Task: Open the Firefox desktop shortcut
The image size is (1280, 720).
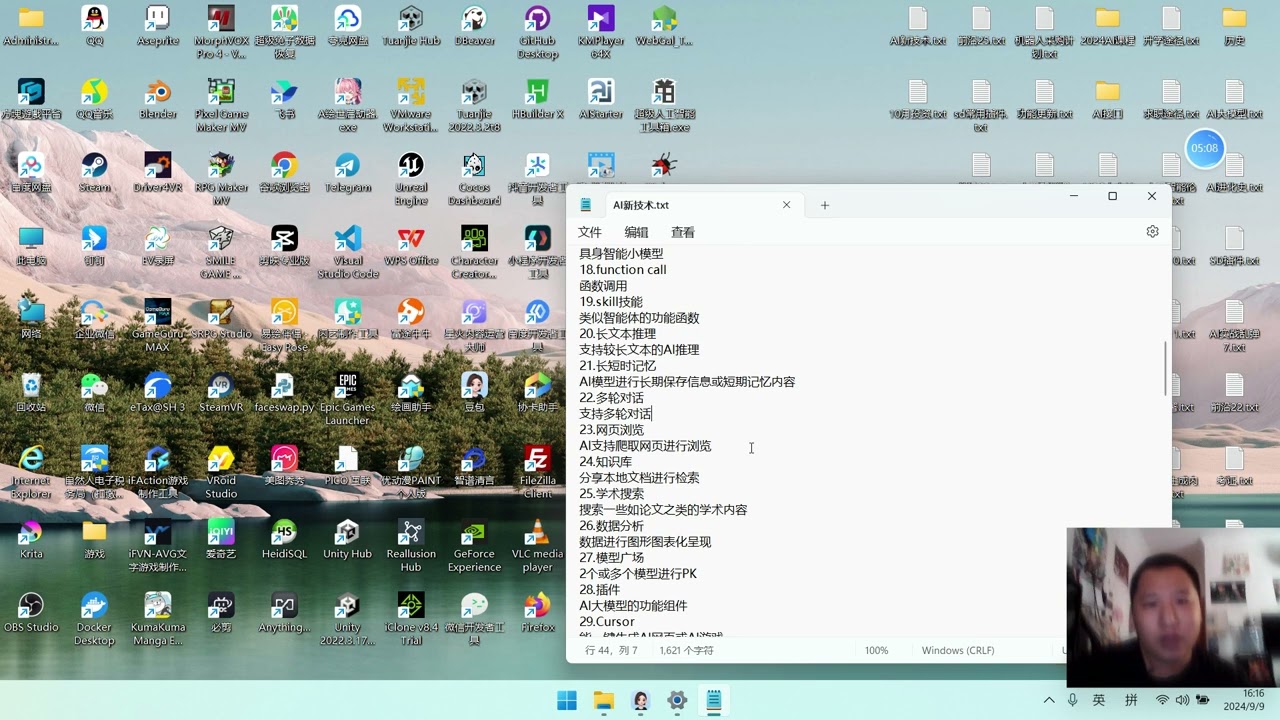Action: (x=538, y=610)
